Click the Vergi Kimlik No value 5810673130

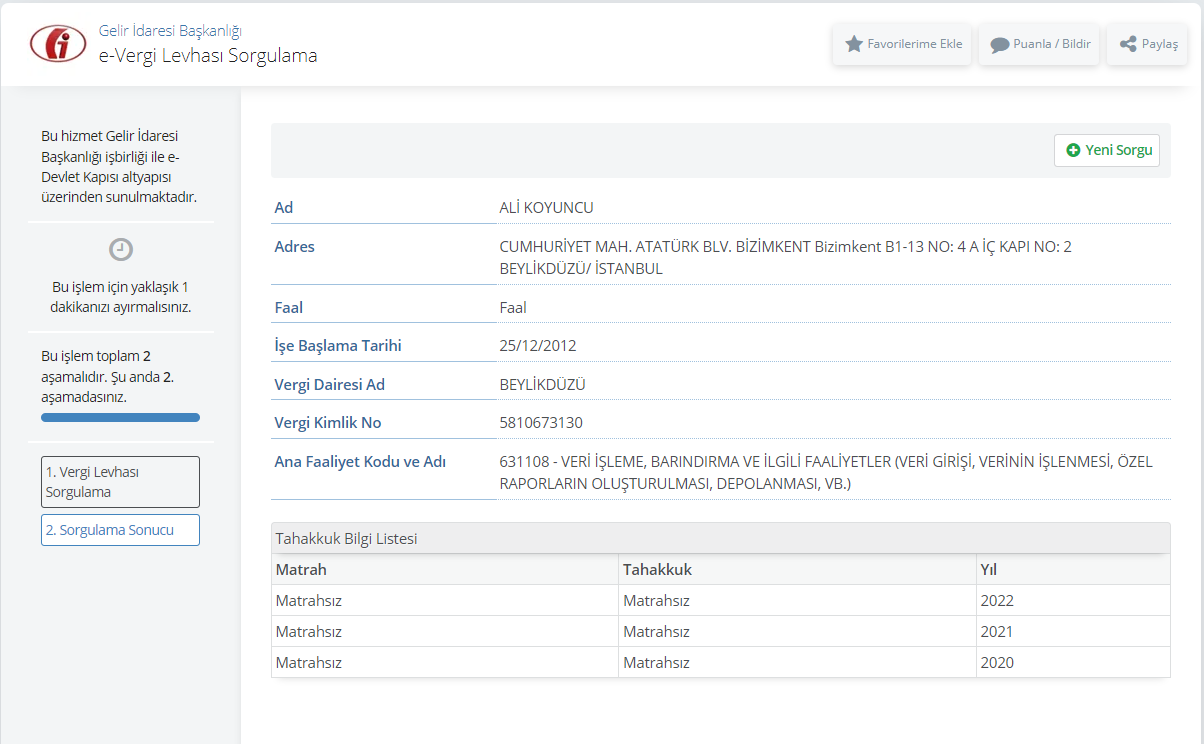click(x=541, y=423)
